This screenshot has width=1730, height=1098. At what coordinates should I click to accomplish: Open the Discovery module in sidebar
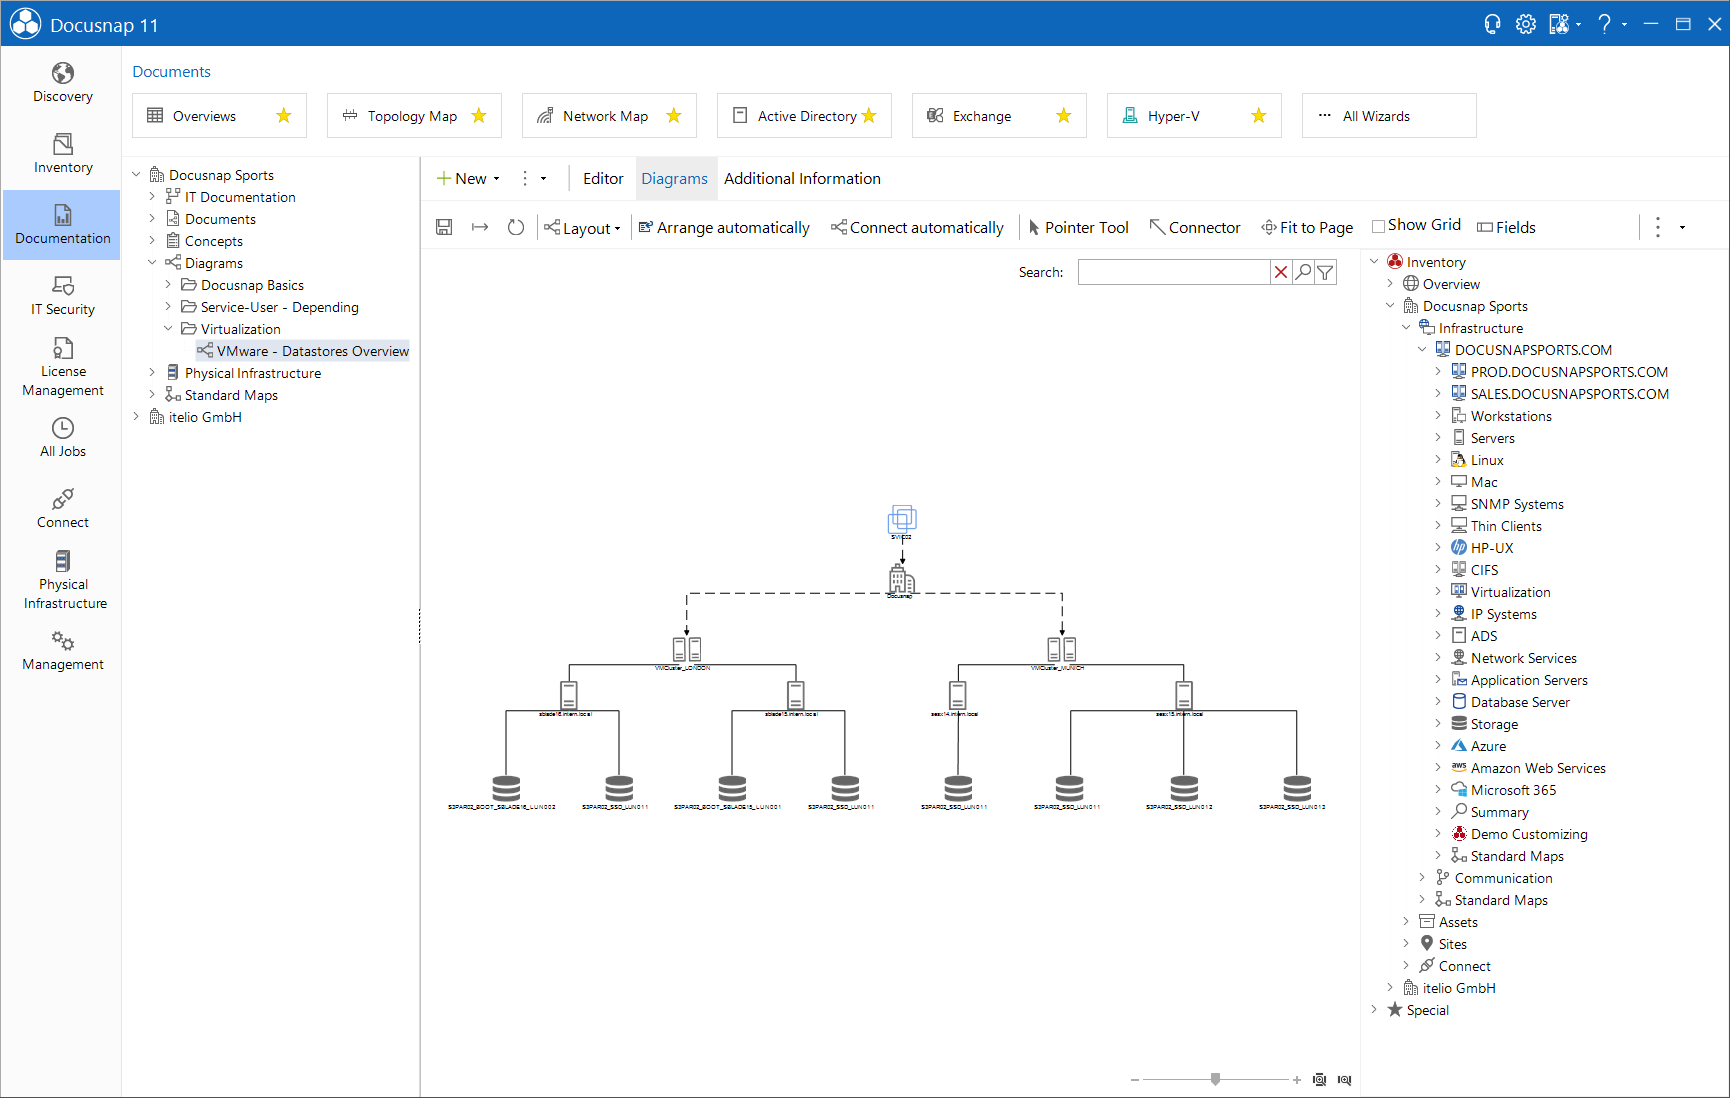click(x=62, y=83)
